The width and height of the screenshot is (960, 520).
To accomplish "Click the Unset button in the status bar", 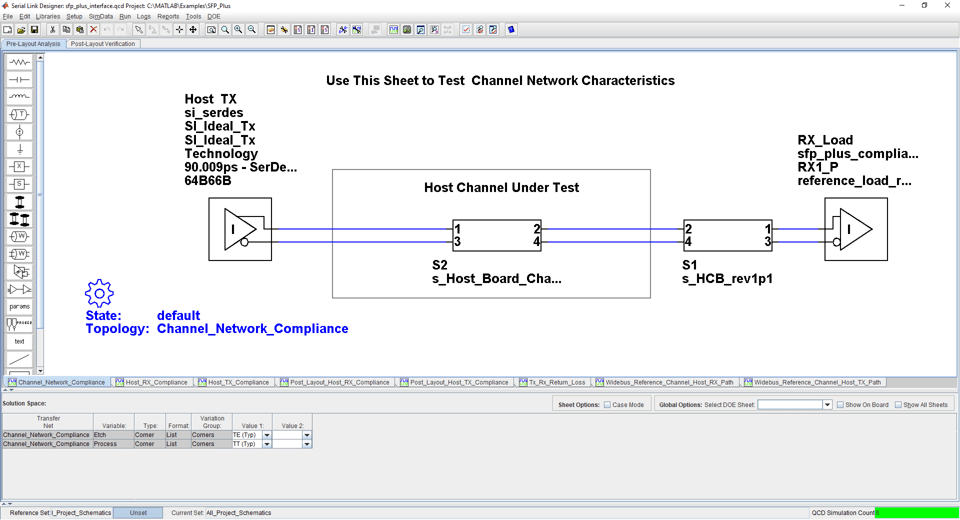I will 138,513.
